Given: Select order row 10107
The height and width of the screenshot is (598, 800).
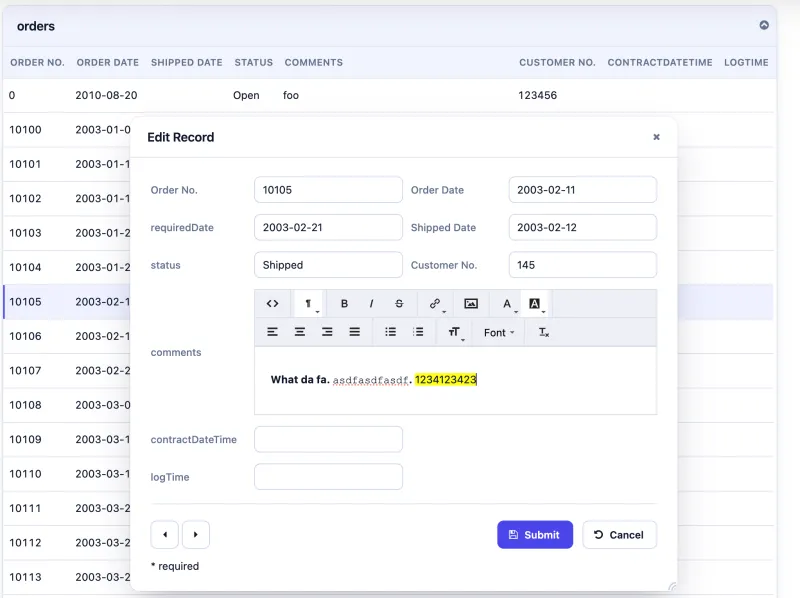Looking at the screenshot, I should click(x=67, y=370).
